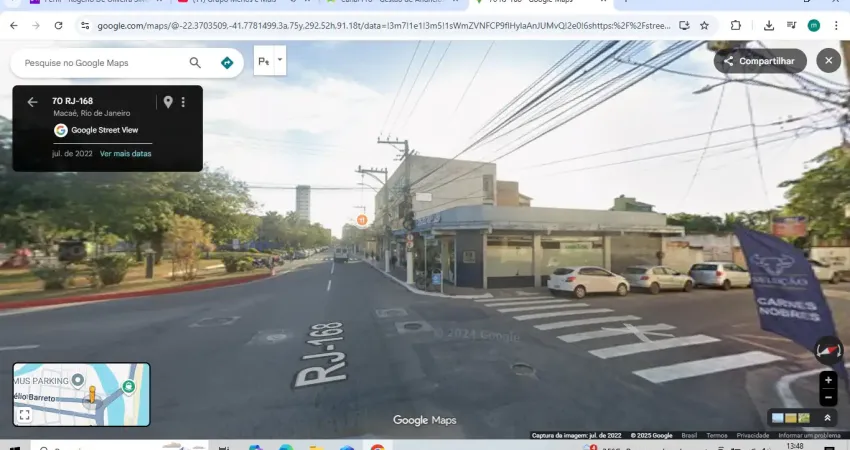Click the green marker on the minimap
Viewport: 850px width, 450px height.
(x=129, y=386)
